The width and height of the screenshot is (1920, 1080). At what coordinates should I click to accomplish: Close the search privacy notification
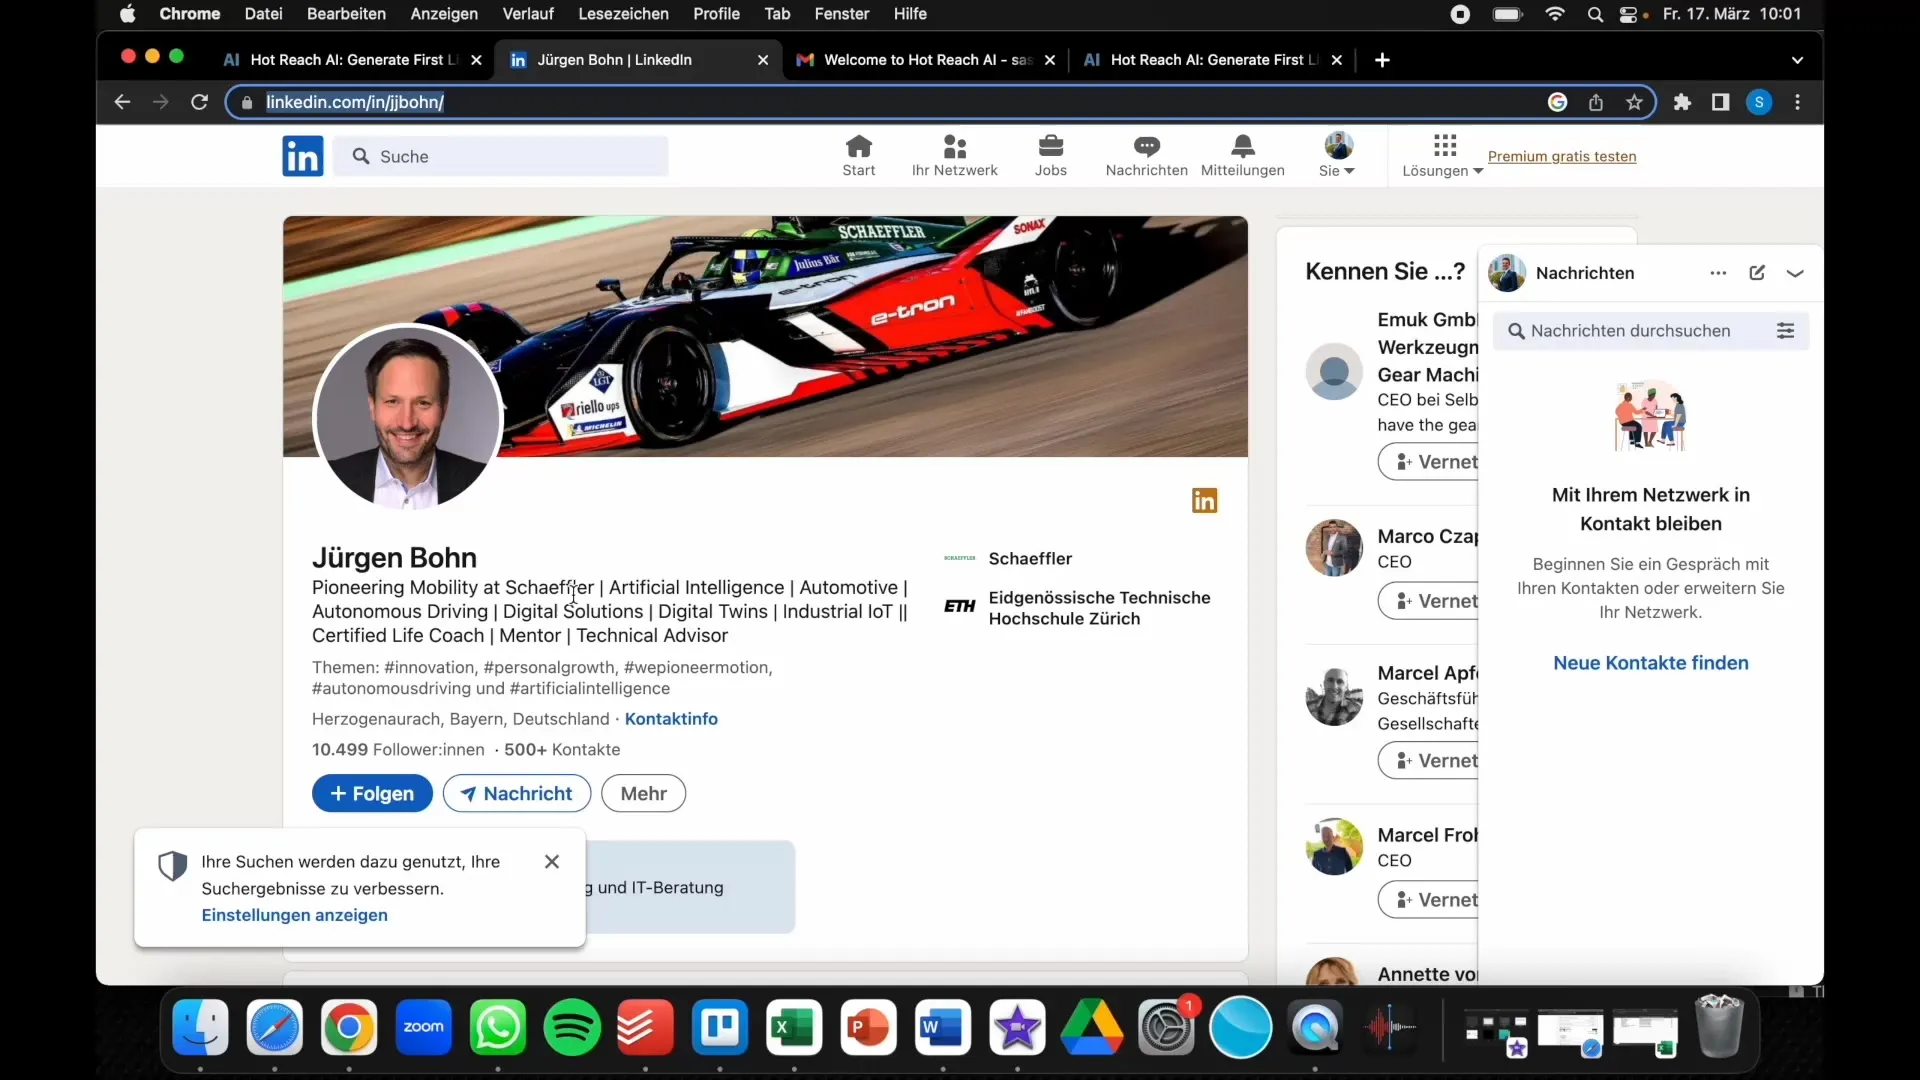pyautogui.click(x=552, y=862)
